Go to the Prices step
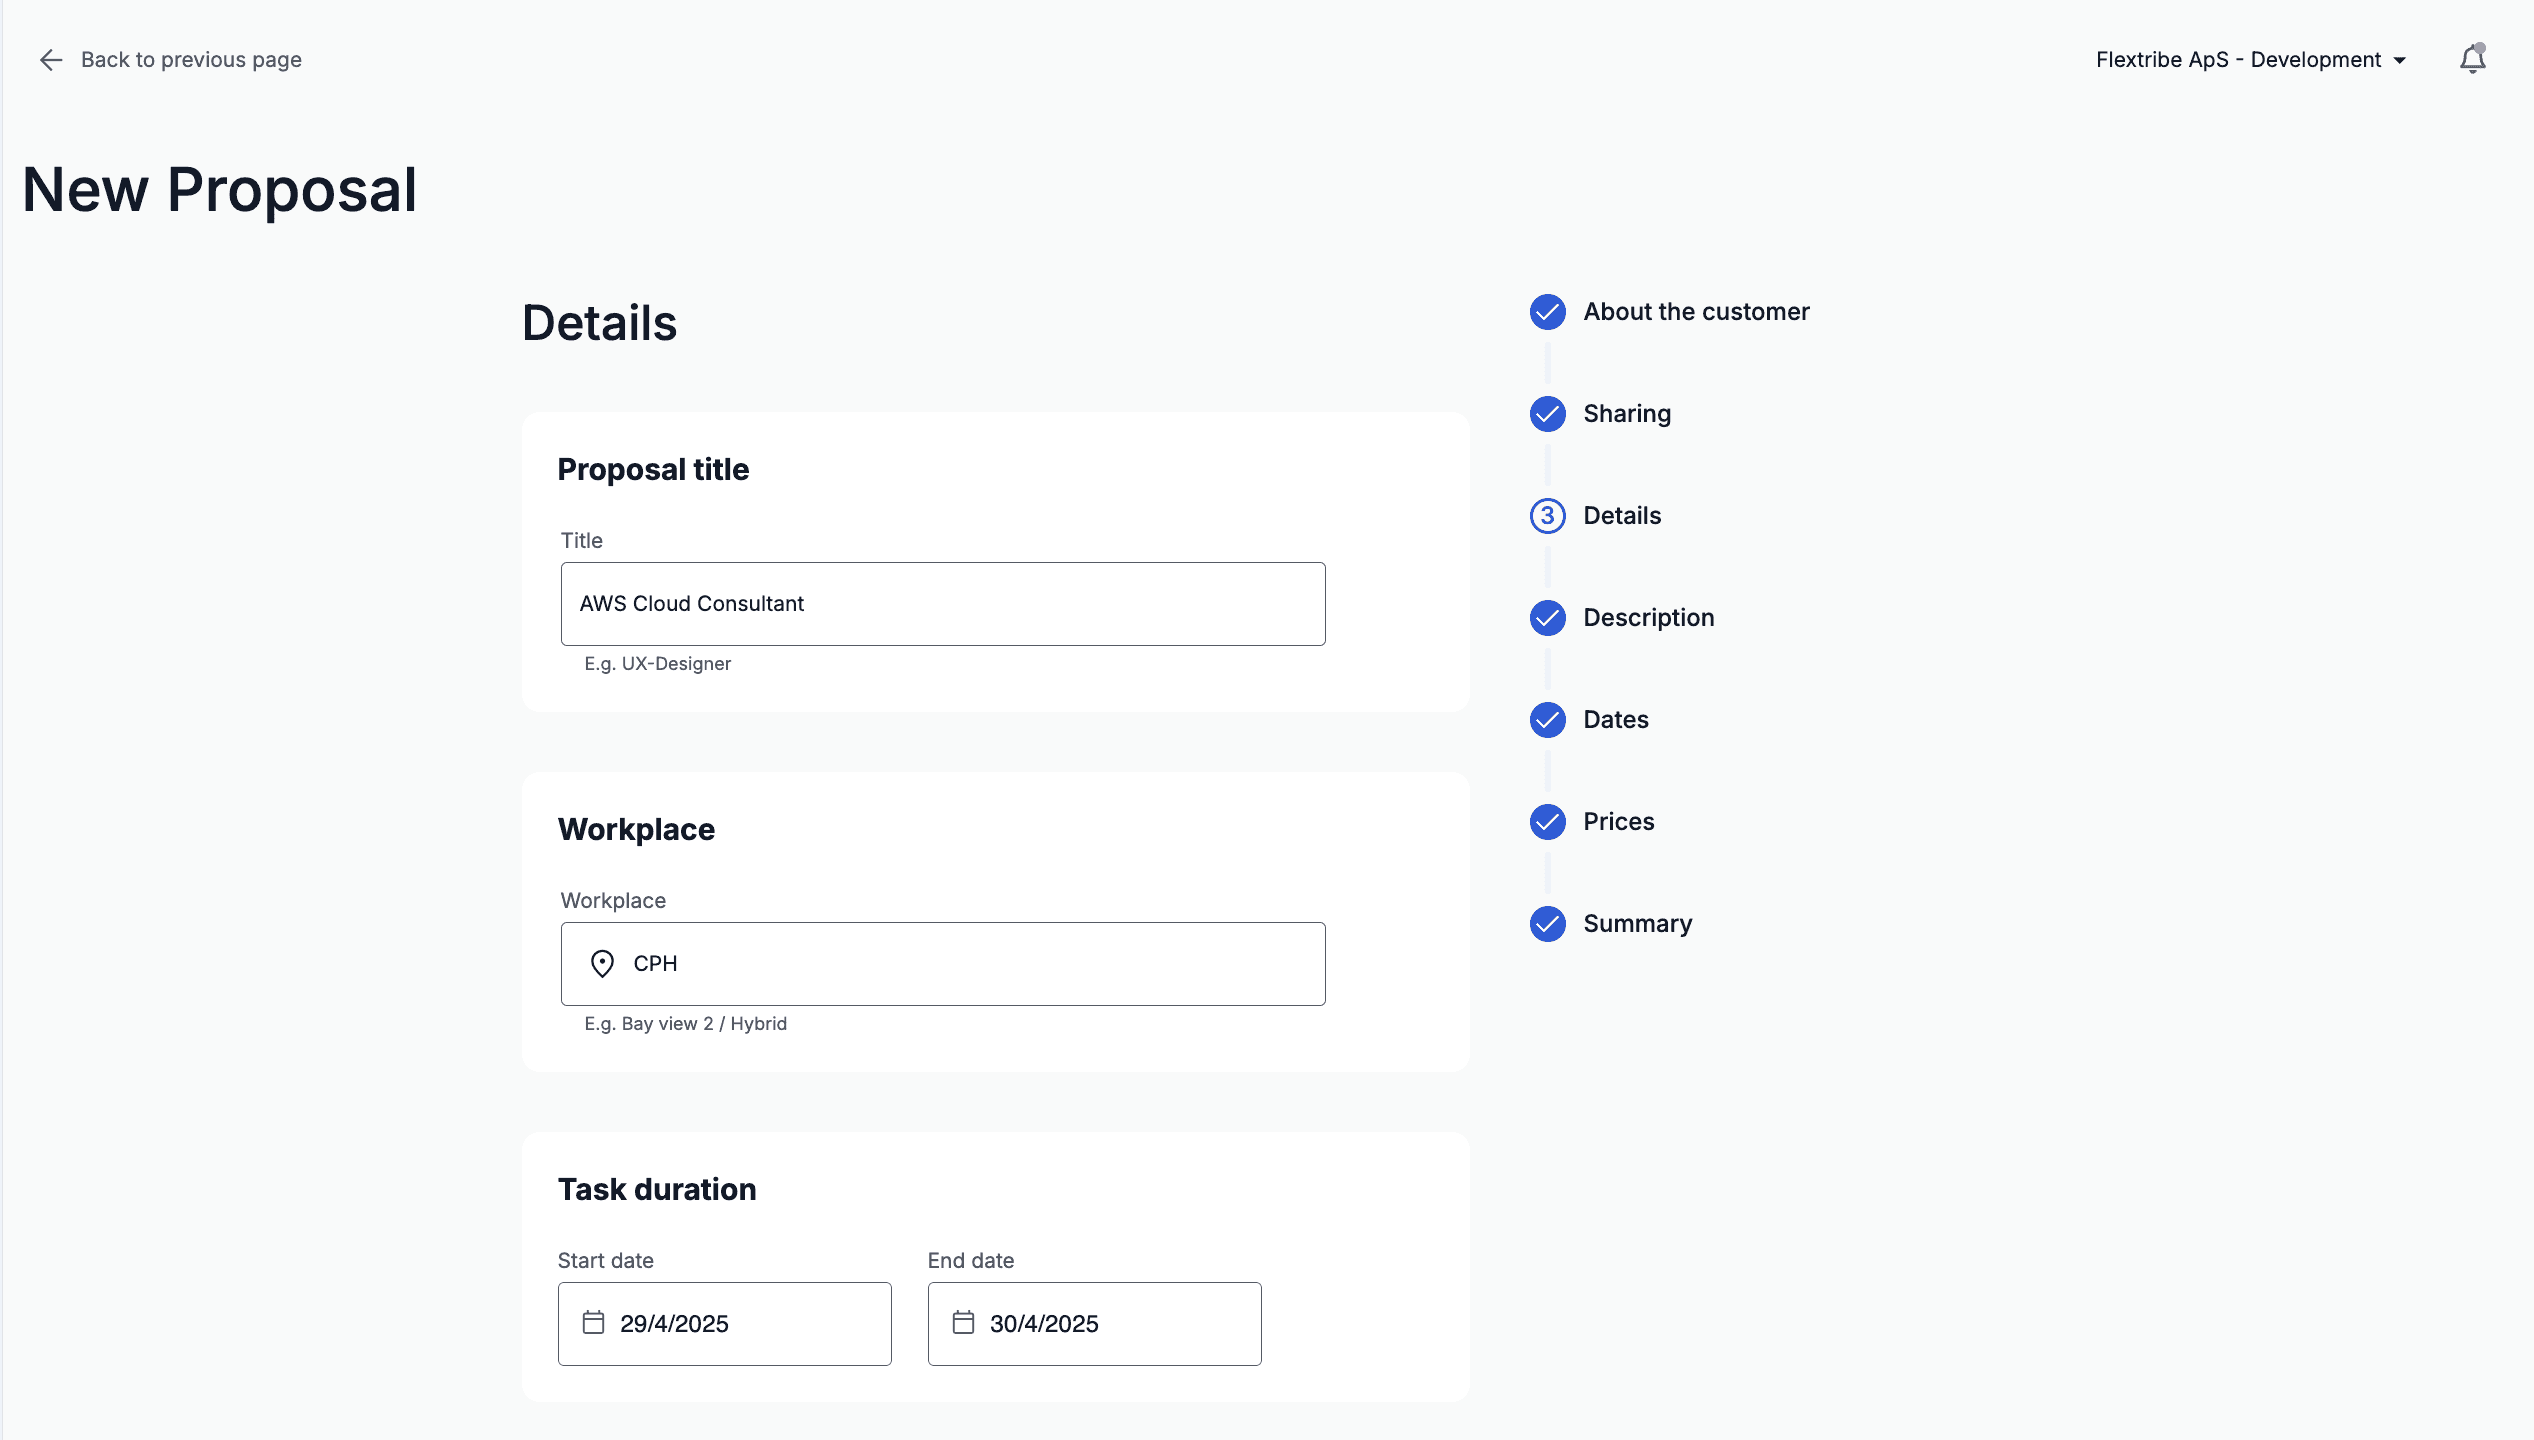2534x1440 pixels. pos(1618,822)
